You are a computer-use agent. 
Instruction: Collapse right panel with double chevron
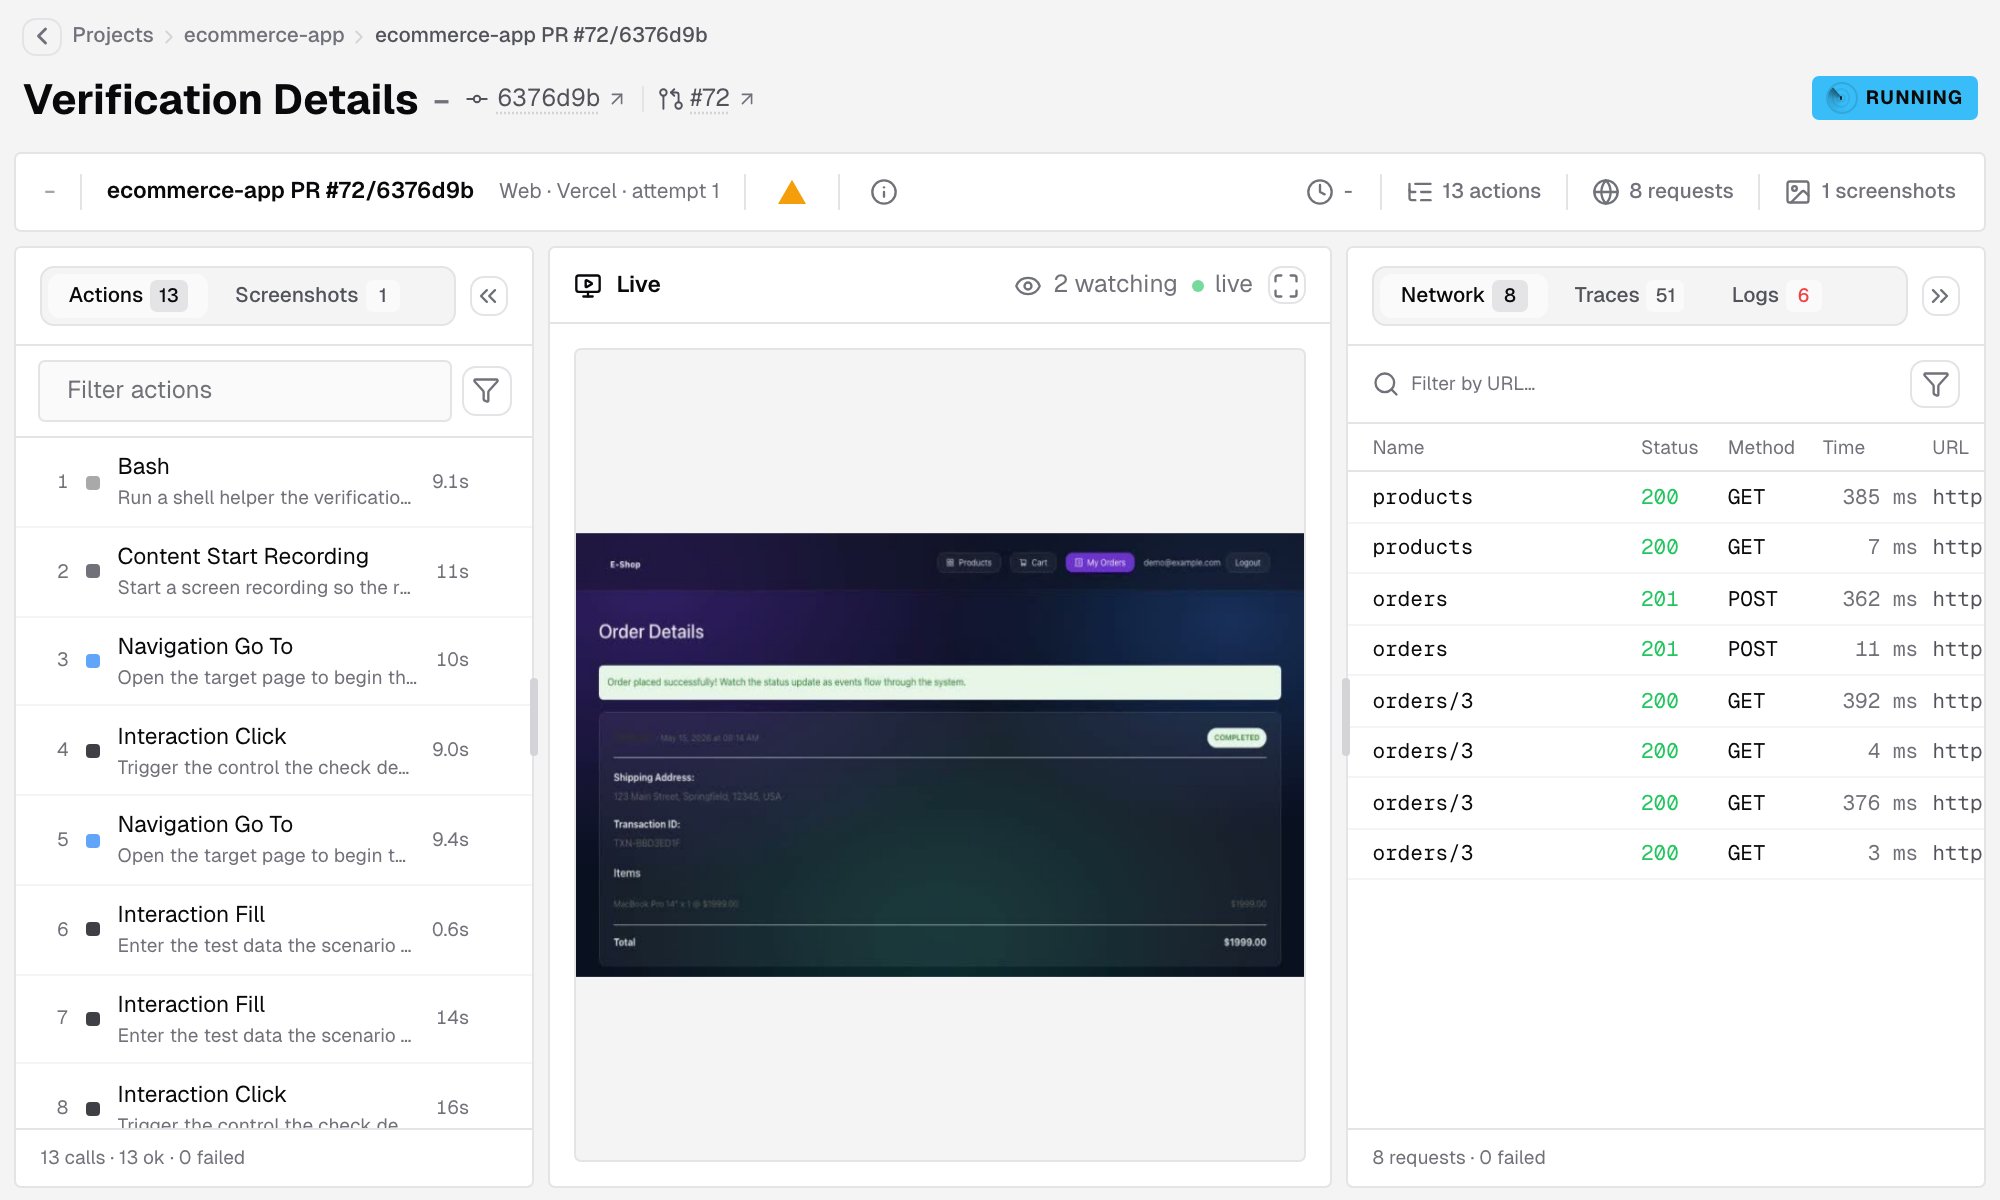(1940, 296)
